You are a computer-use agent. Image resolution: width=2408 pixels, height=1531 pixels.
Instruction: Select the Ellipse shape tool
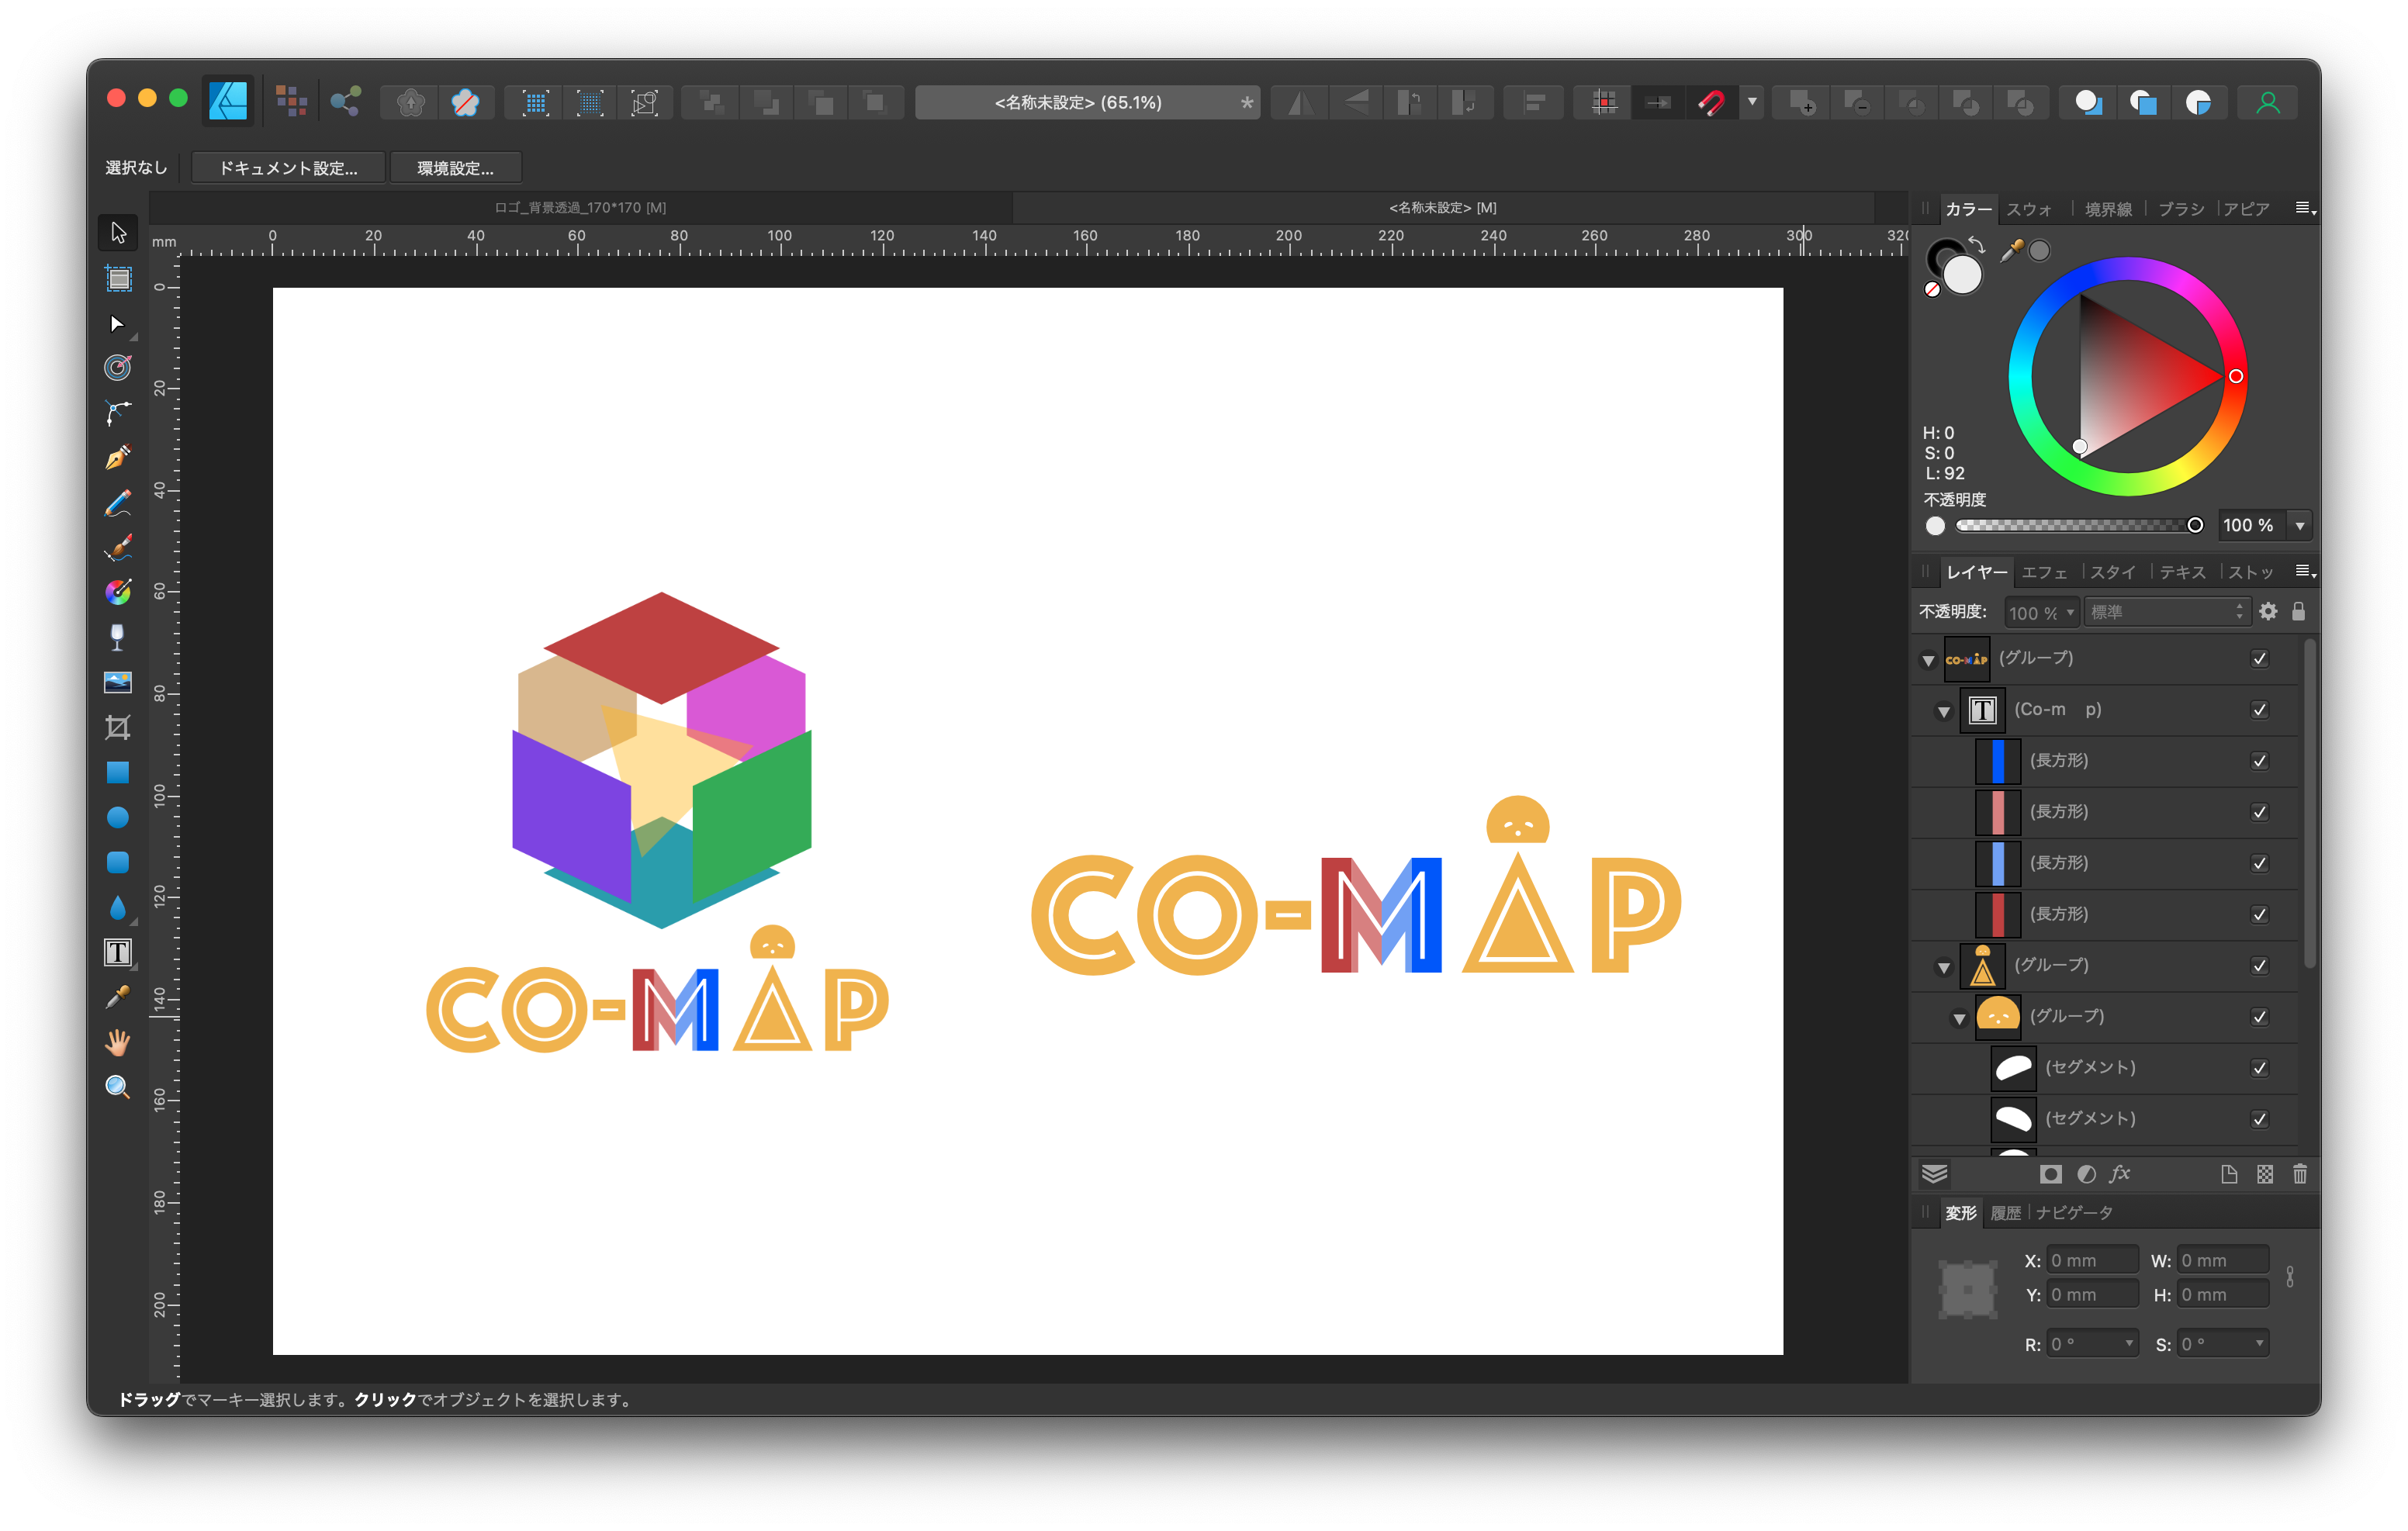click(x=118, y=817)
